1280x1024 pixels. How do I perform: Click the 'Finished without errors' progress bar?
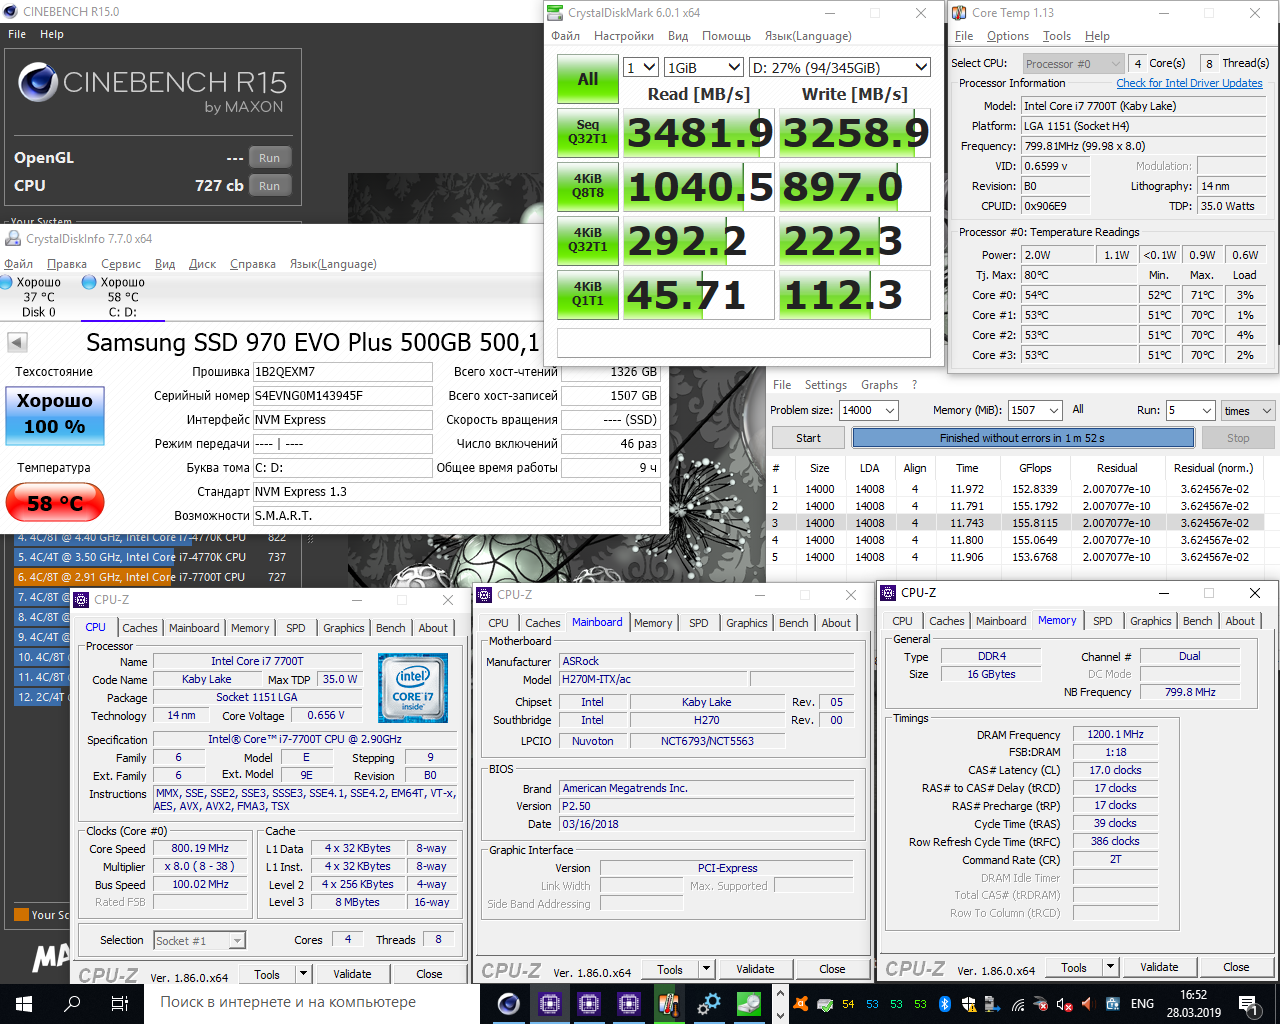(x=1023, y=438)
